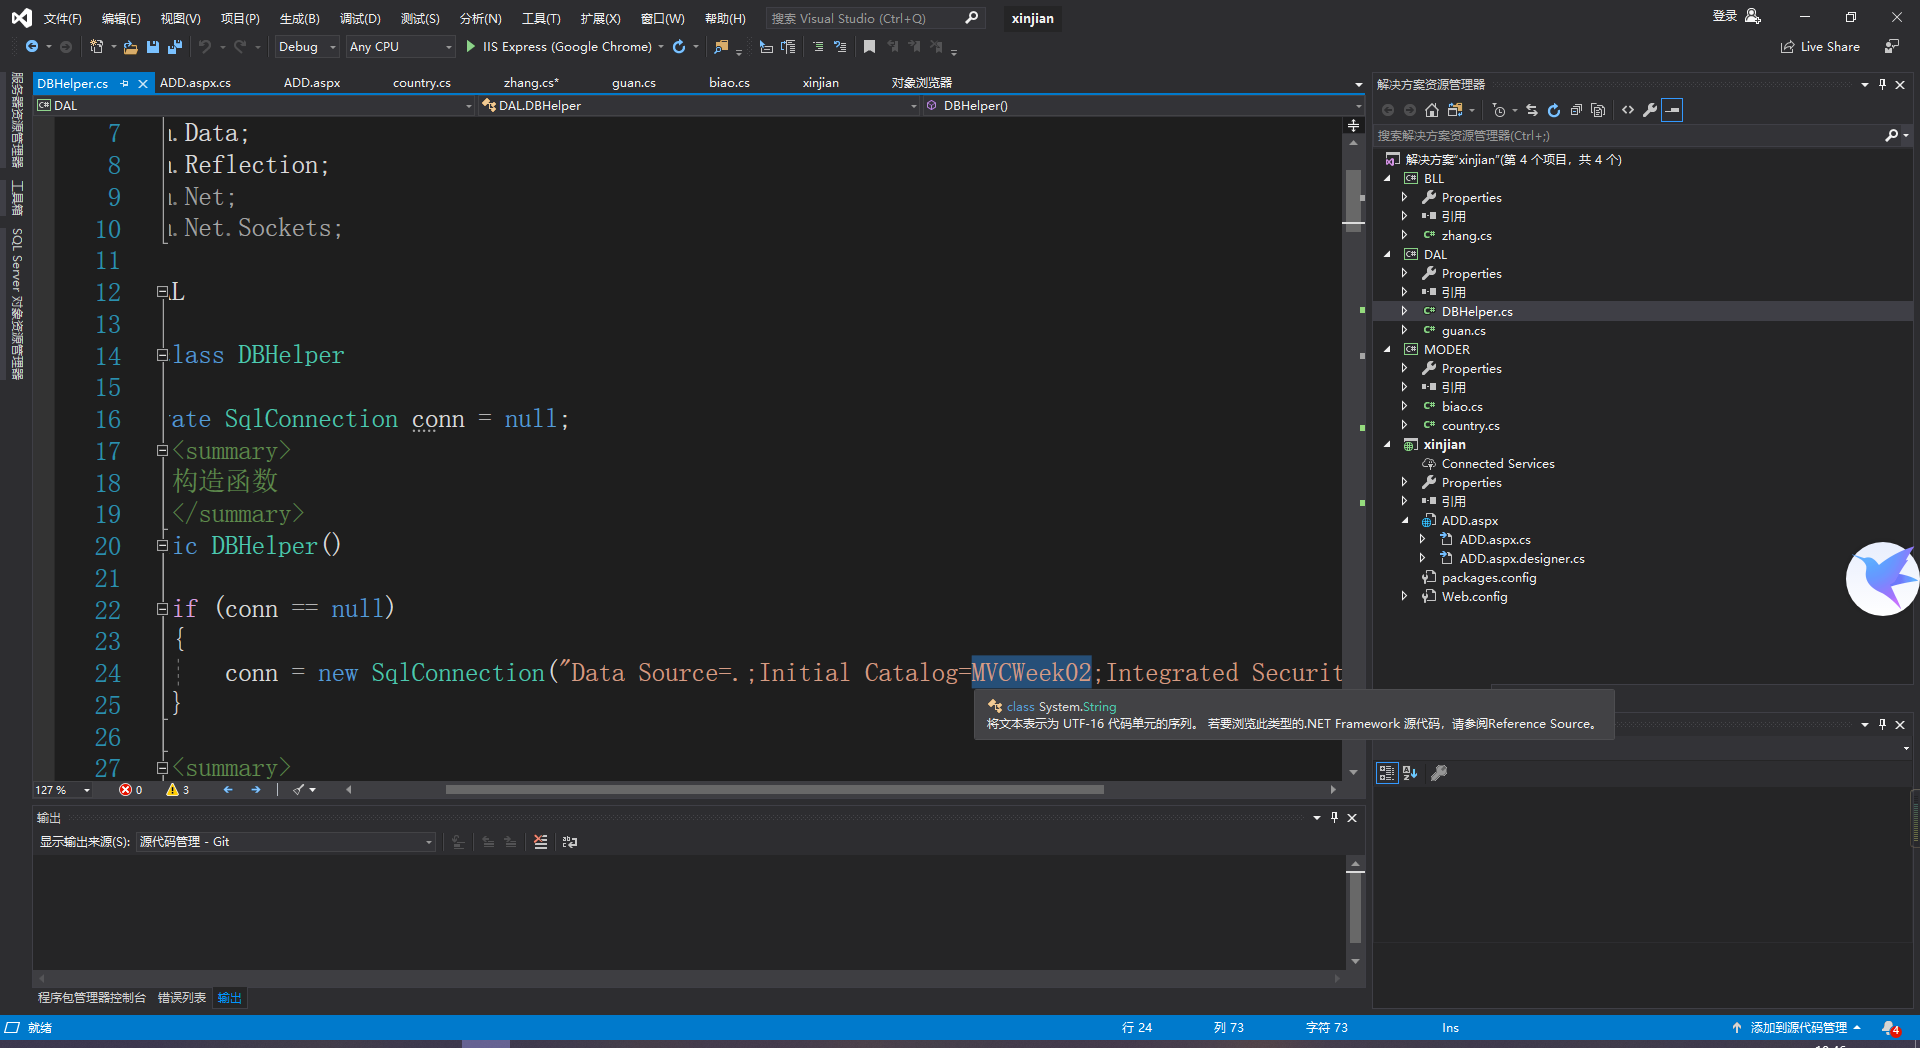This screenshot has width=1920, height=1048.
Task: Save the current file with the disk icon
Action: pyautogui.click(x=153, y=47)
